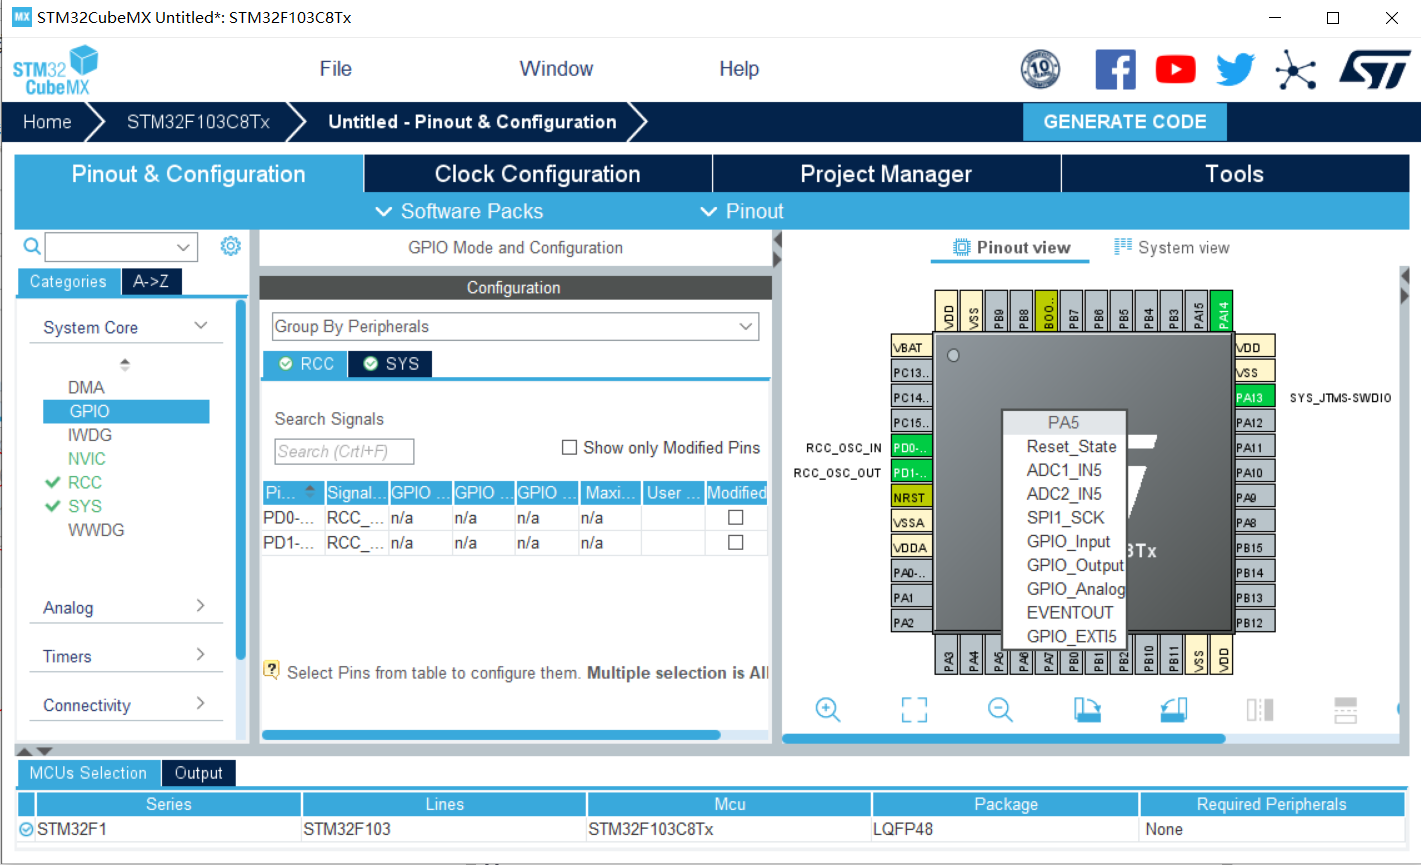
Task: Select the NRST pin on the chip
Action: 911,497
